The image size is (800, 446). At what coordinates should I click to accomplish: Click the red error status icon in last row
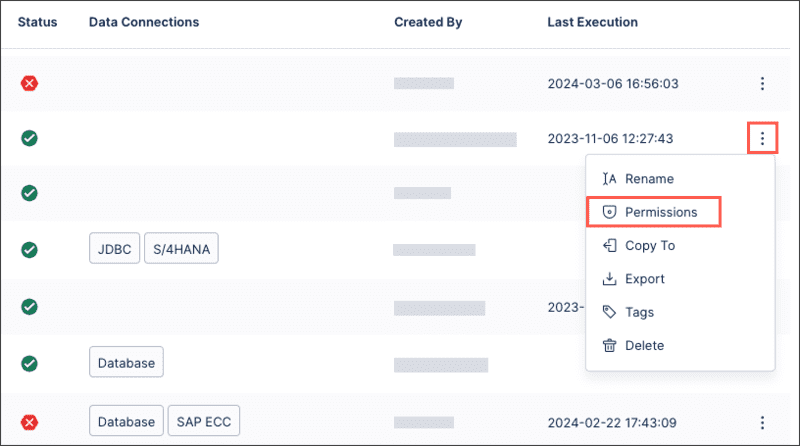(x=30, y=422)
